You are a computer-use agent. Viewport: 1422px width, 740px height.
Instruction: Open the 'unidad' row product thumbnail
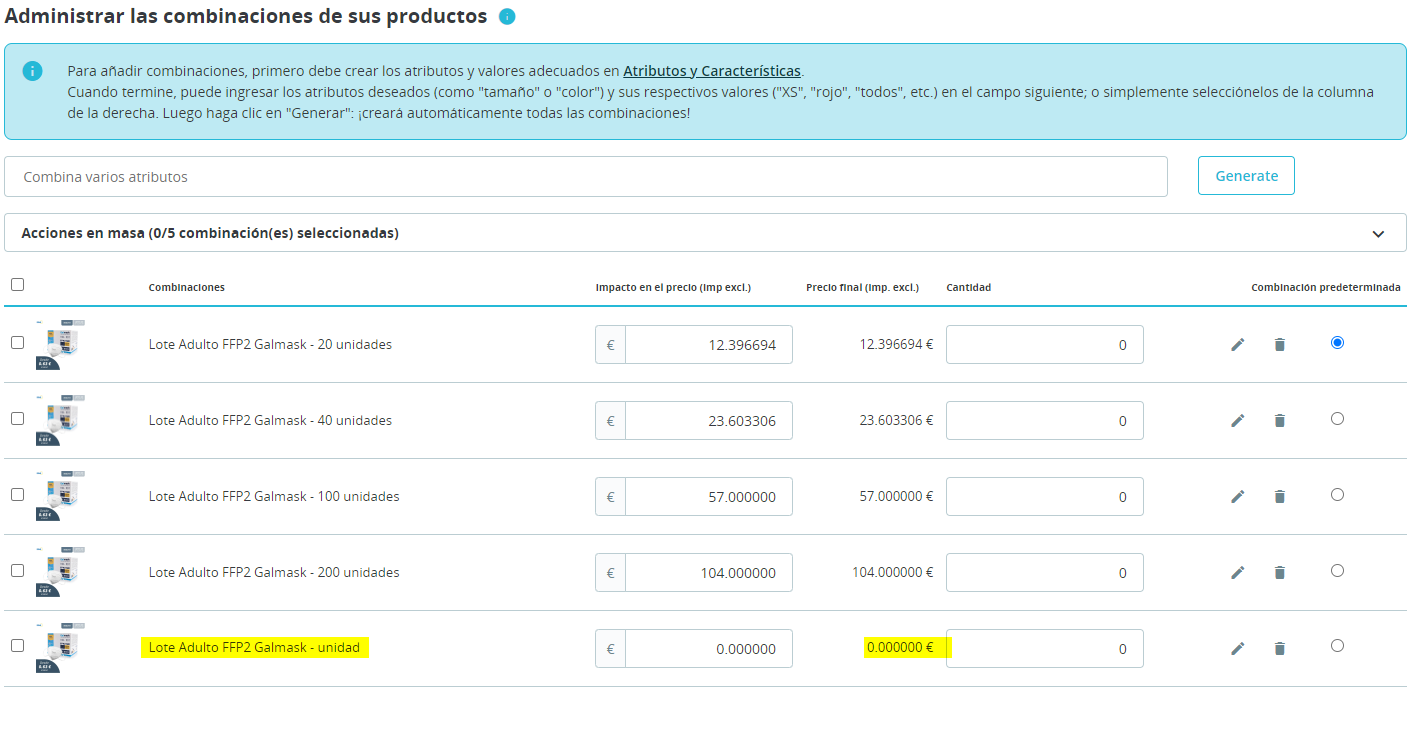[x=60, y=648]
